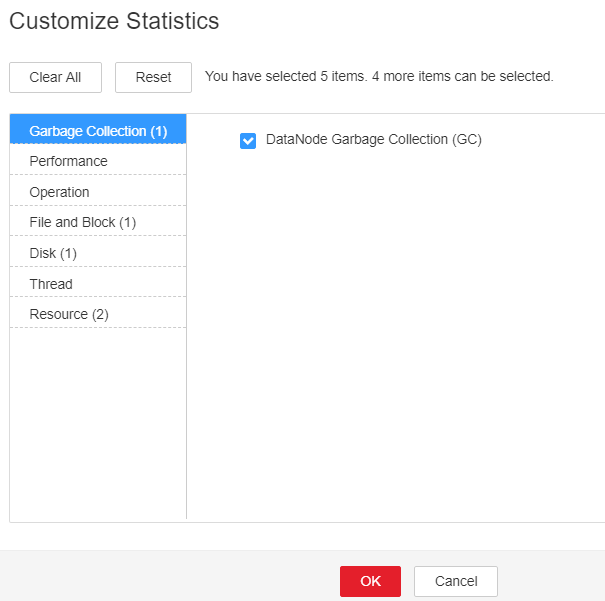The image size is (605, 601).
Task: Click blank area under the DataNode checkbox
Action: click(x=395, y=332)
